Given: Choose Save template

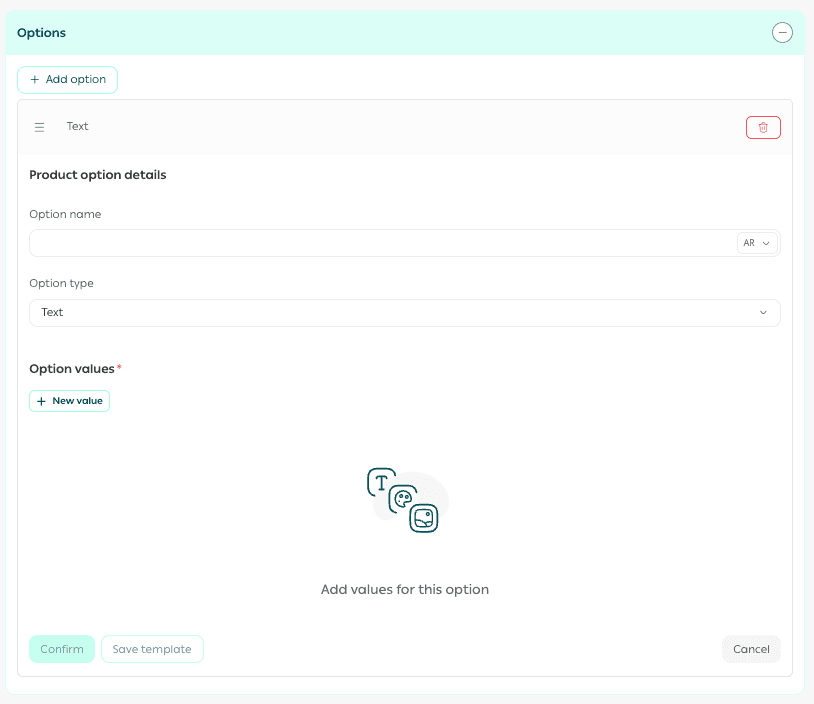Looking at the screenshot, I should (152, 649).
